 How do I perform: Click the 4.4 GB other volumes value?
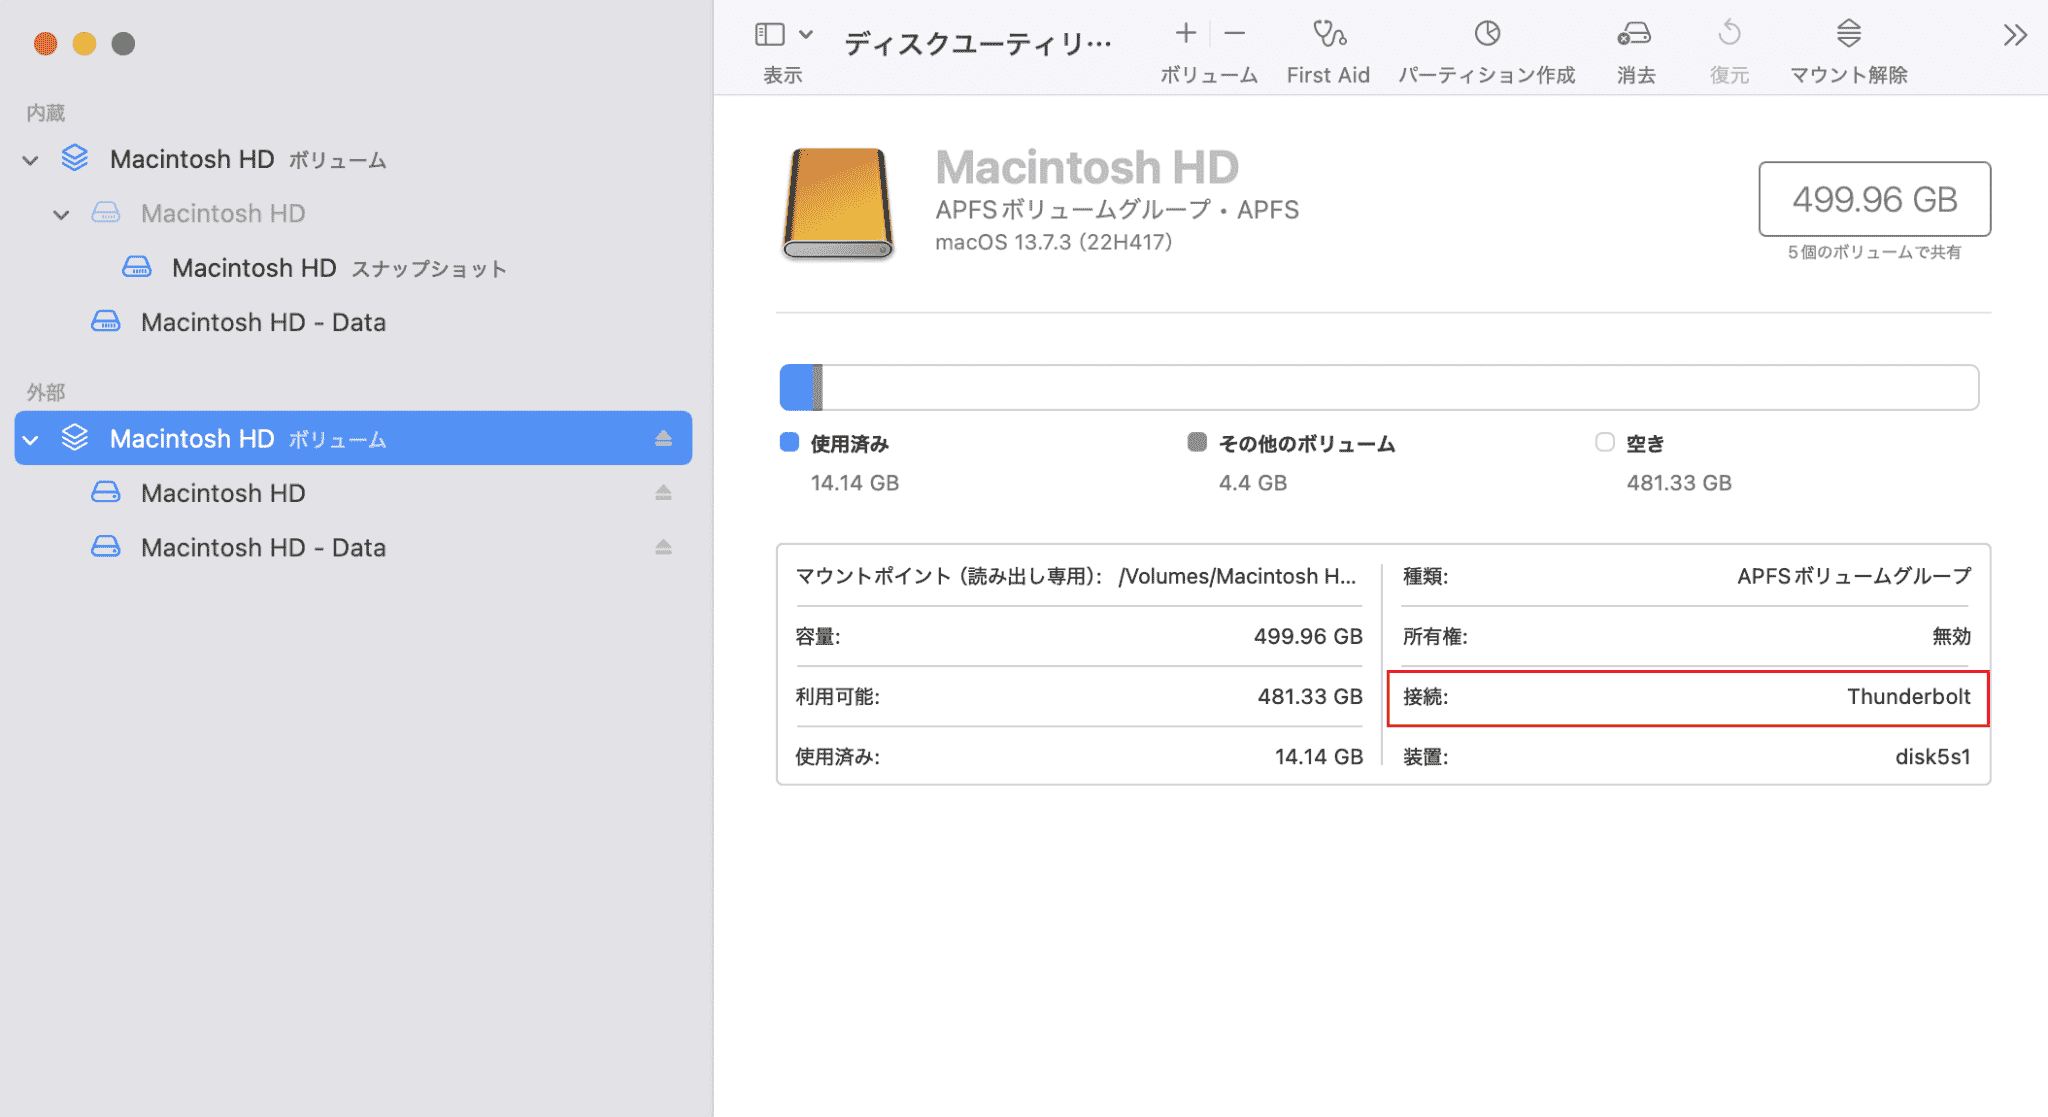(1252, 483)
